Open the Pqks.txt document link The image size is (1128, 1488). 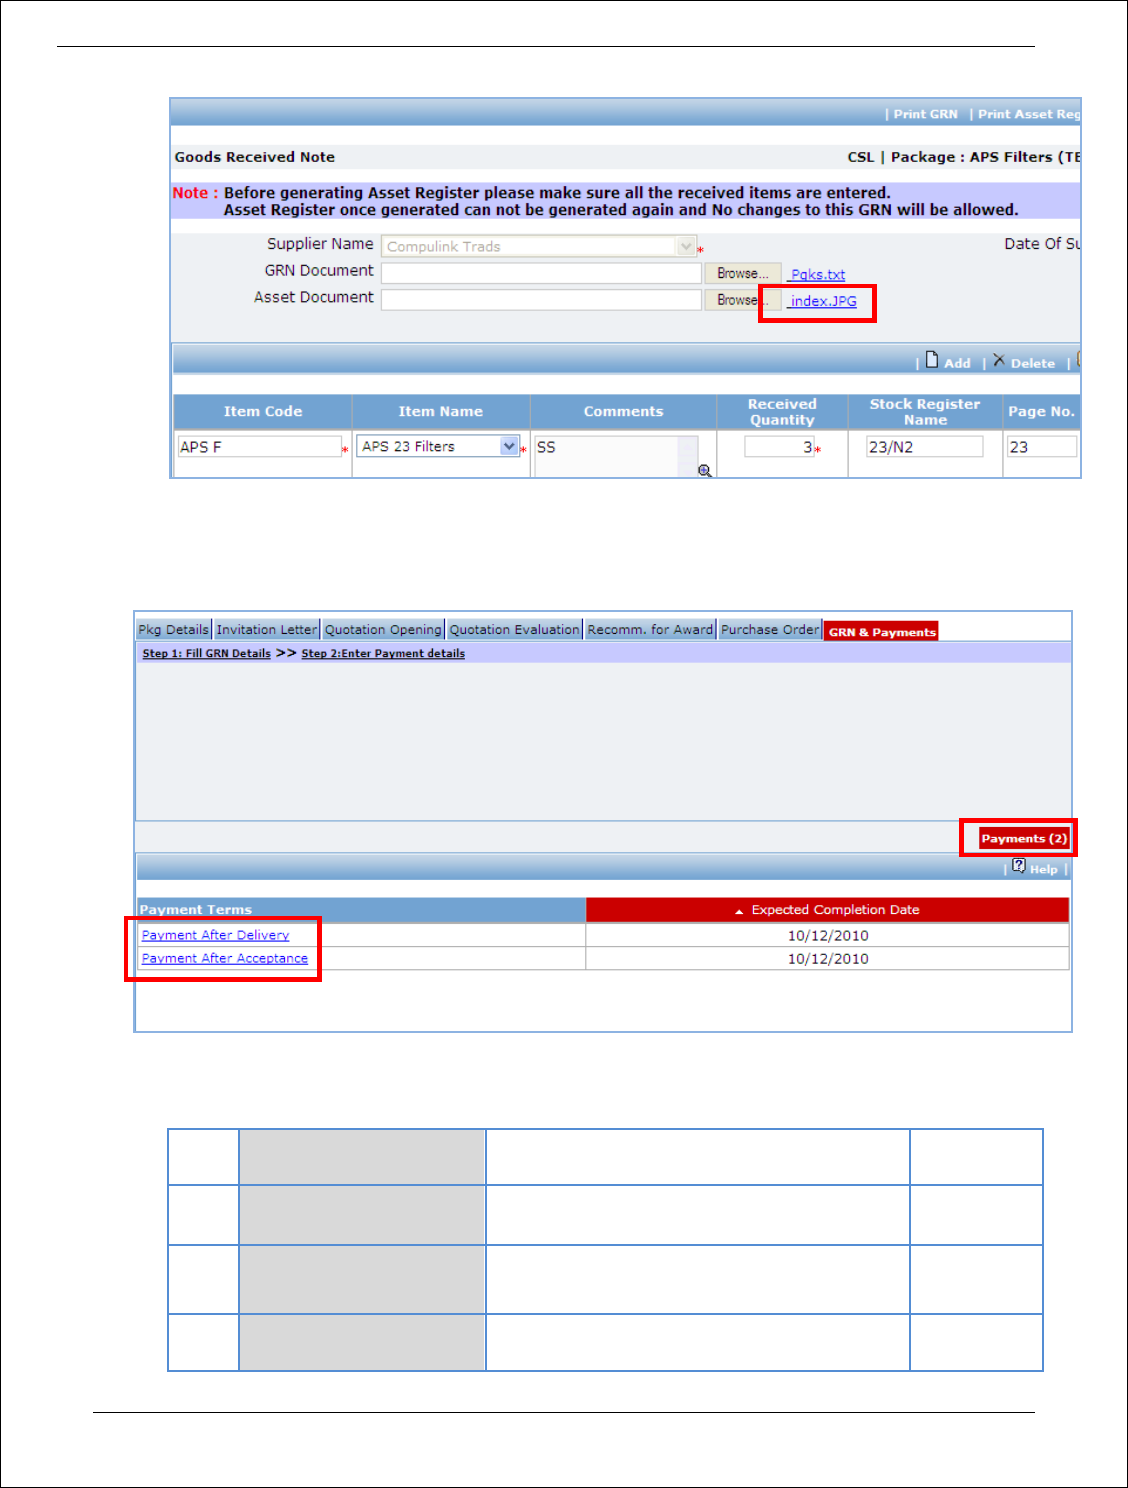(x=817, y=274)
